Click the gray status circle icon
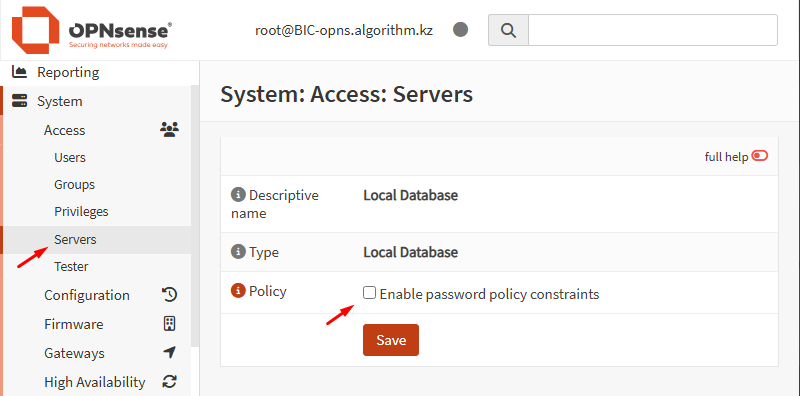This screenshot has width=800, height=396. [x=460, y=30]
